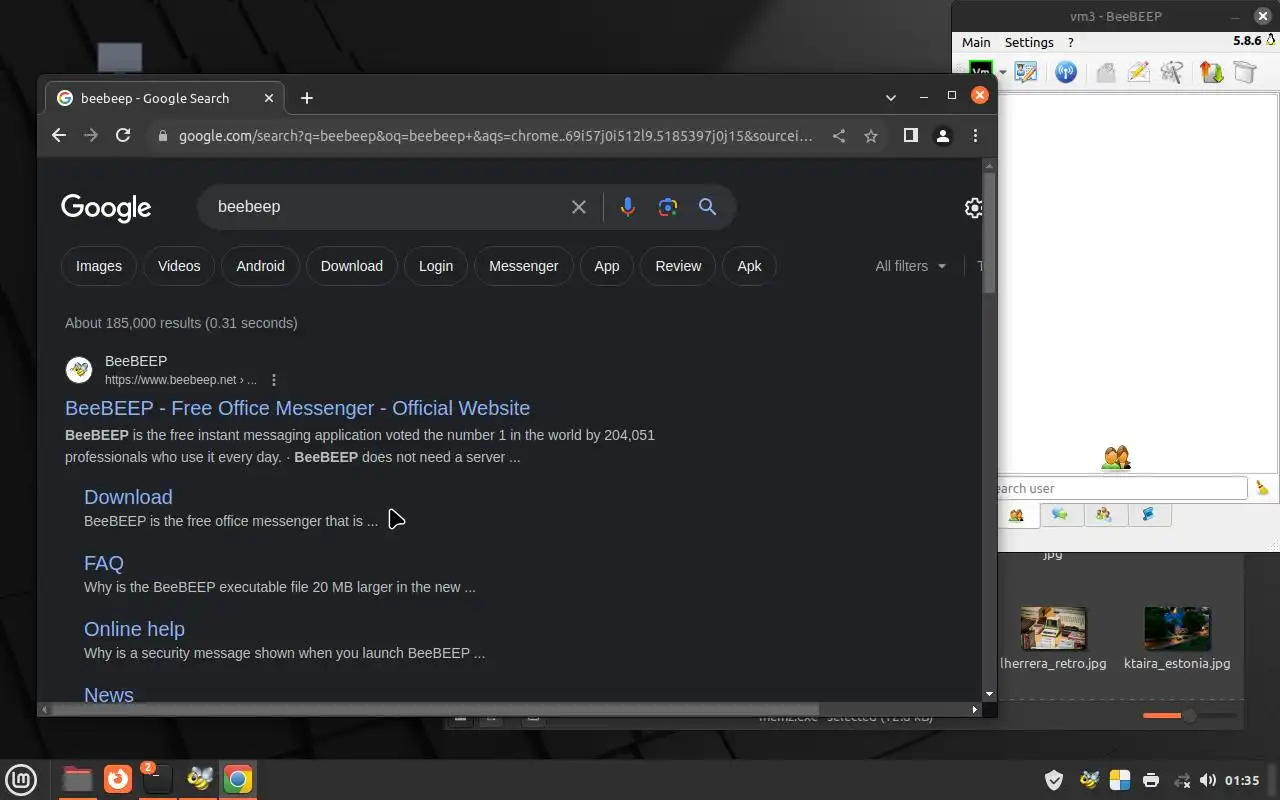This screenshot has width=1280, height=800.
Task: Click the blue broadcast antenna icon in BeeBEEP
Action: 1066,72
